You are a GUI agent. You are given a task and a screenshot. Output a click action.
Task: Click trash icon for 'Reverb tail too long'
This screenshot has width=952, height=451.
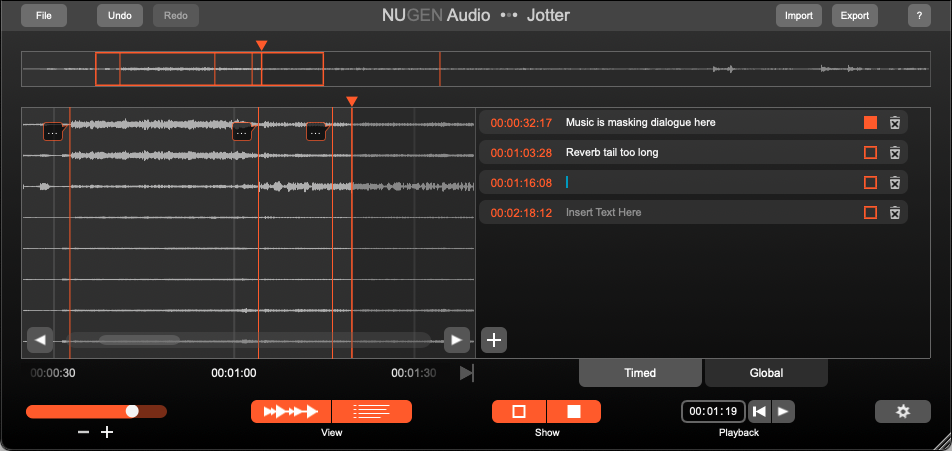[x=895, y=153]
